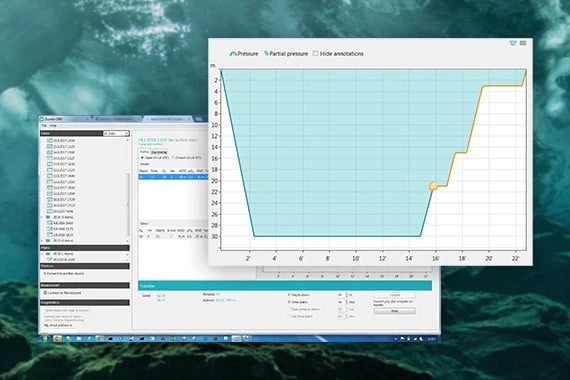This screenshot has width=570, height=380.
Task: Click the teal icon beside the hamburger menu
Action: coord(513,43)
